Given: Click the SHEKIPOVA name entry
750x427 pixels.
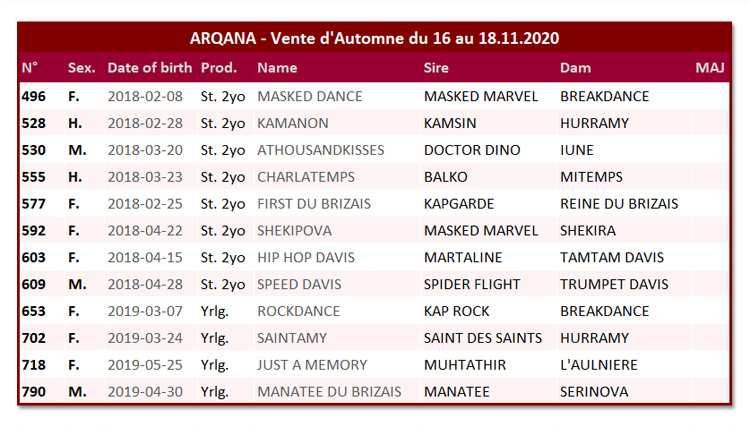Looking at the screenshot, I should [x=294, y=230].
